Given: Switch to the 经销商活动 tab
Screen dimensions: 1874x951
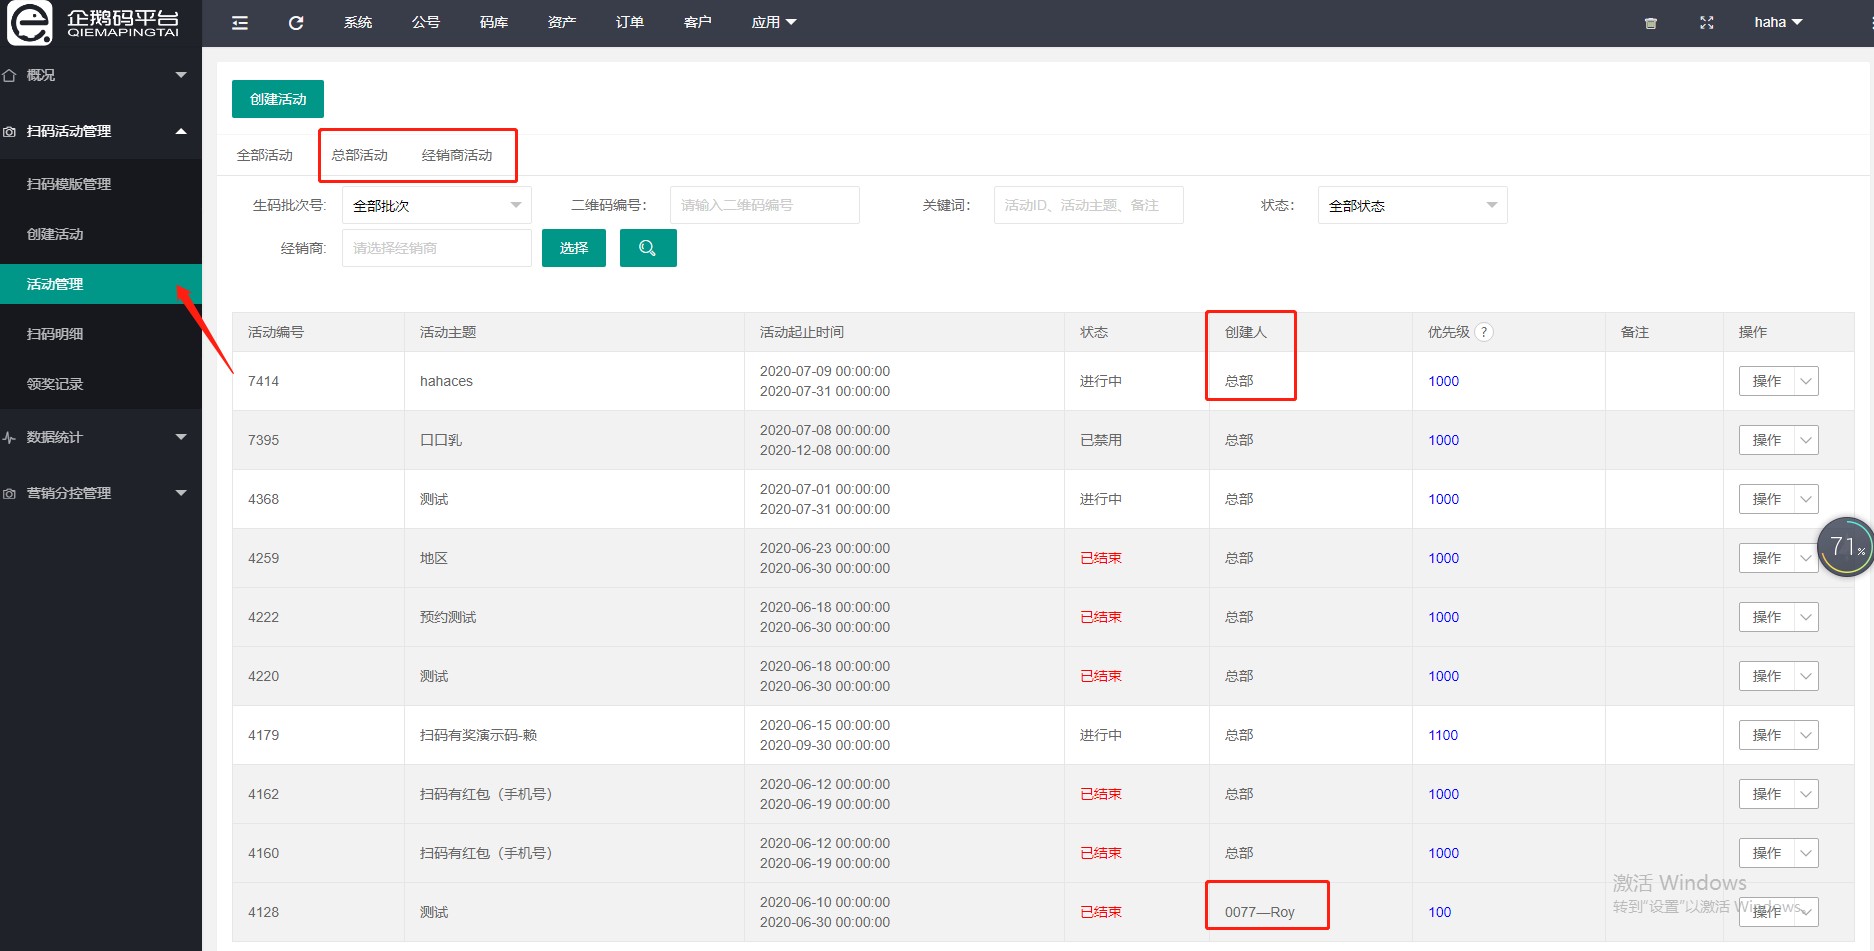Looking at the screenshot, I should [457, 155].
